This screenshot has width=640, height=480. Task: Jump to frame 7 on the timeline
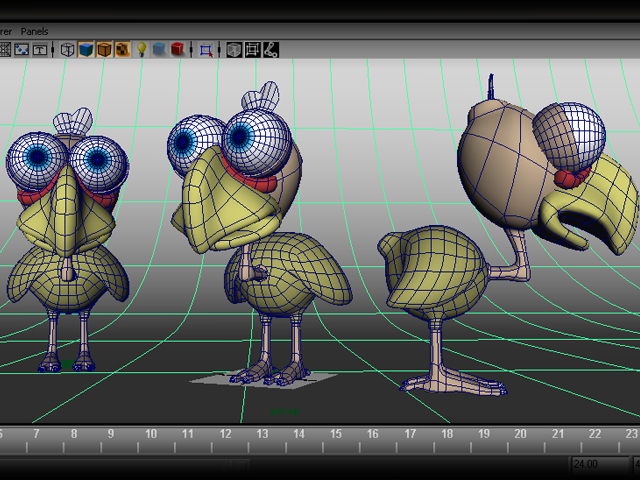tap(36, 434)
